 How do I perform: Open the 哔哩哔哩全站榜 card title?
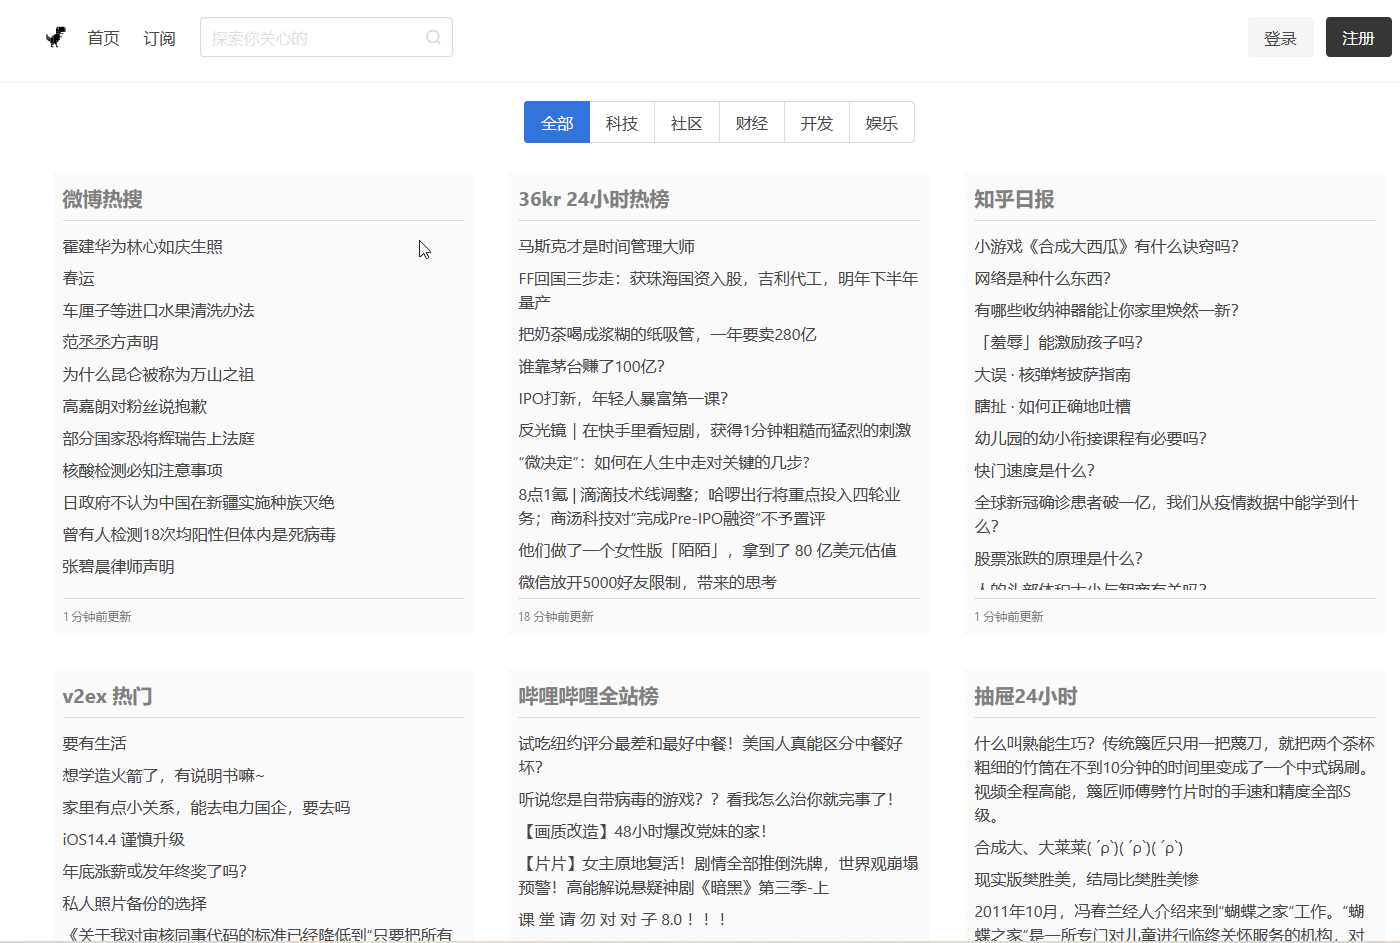coord(588,696)
